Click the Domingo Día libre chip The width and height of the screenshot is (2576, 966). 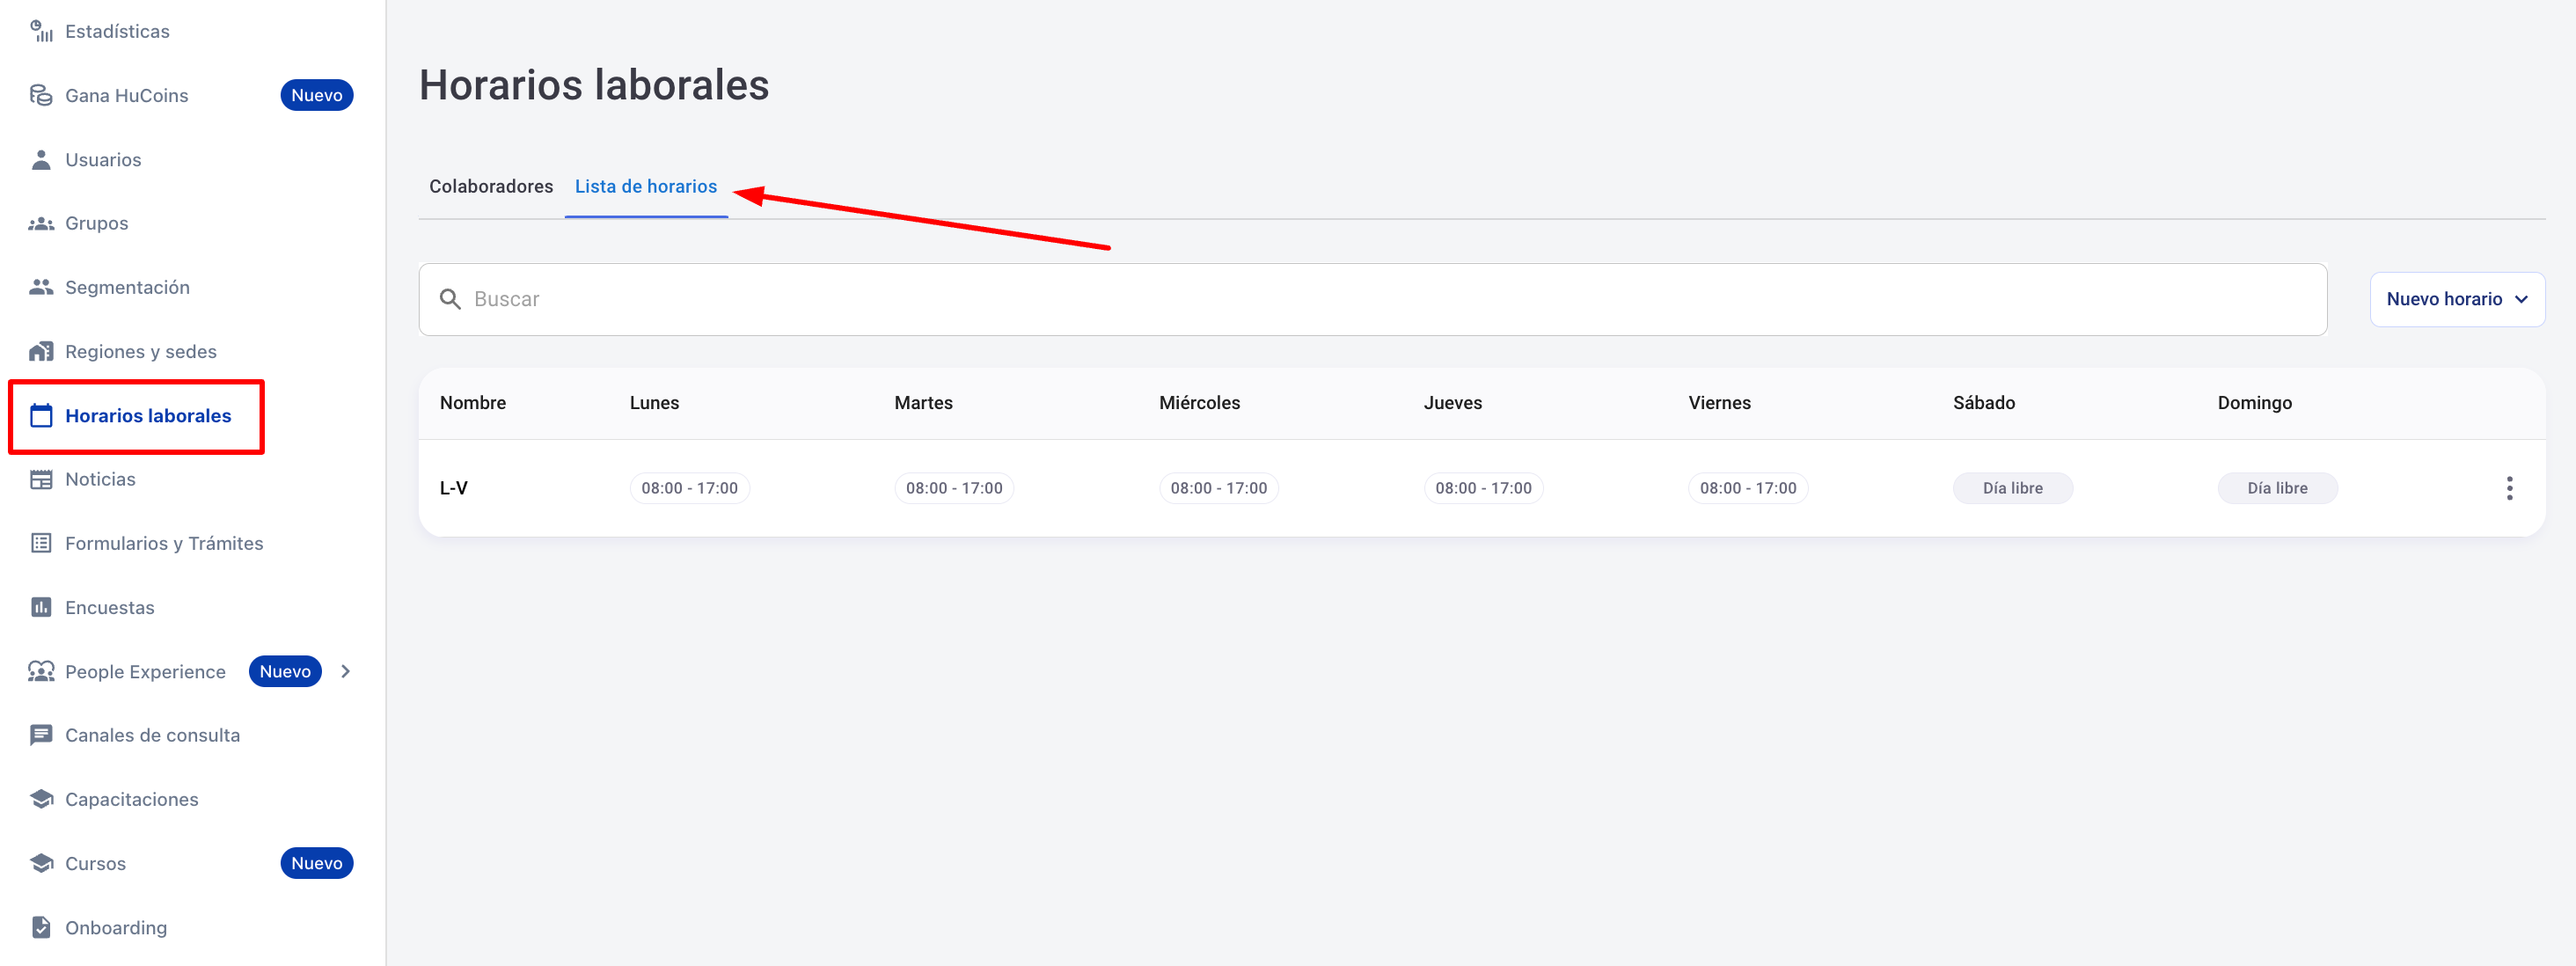click(x=2277, y=488)
